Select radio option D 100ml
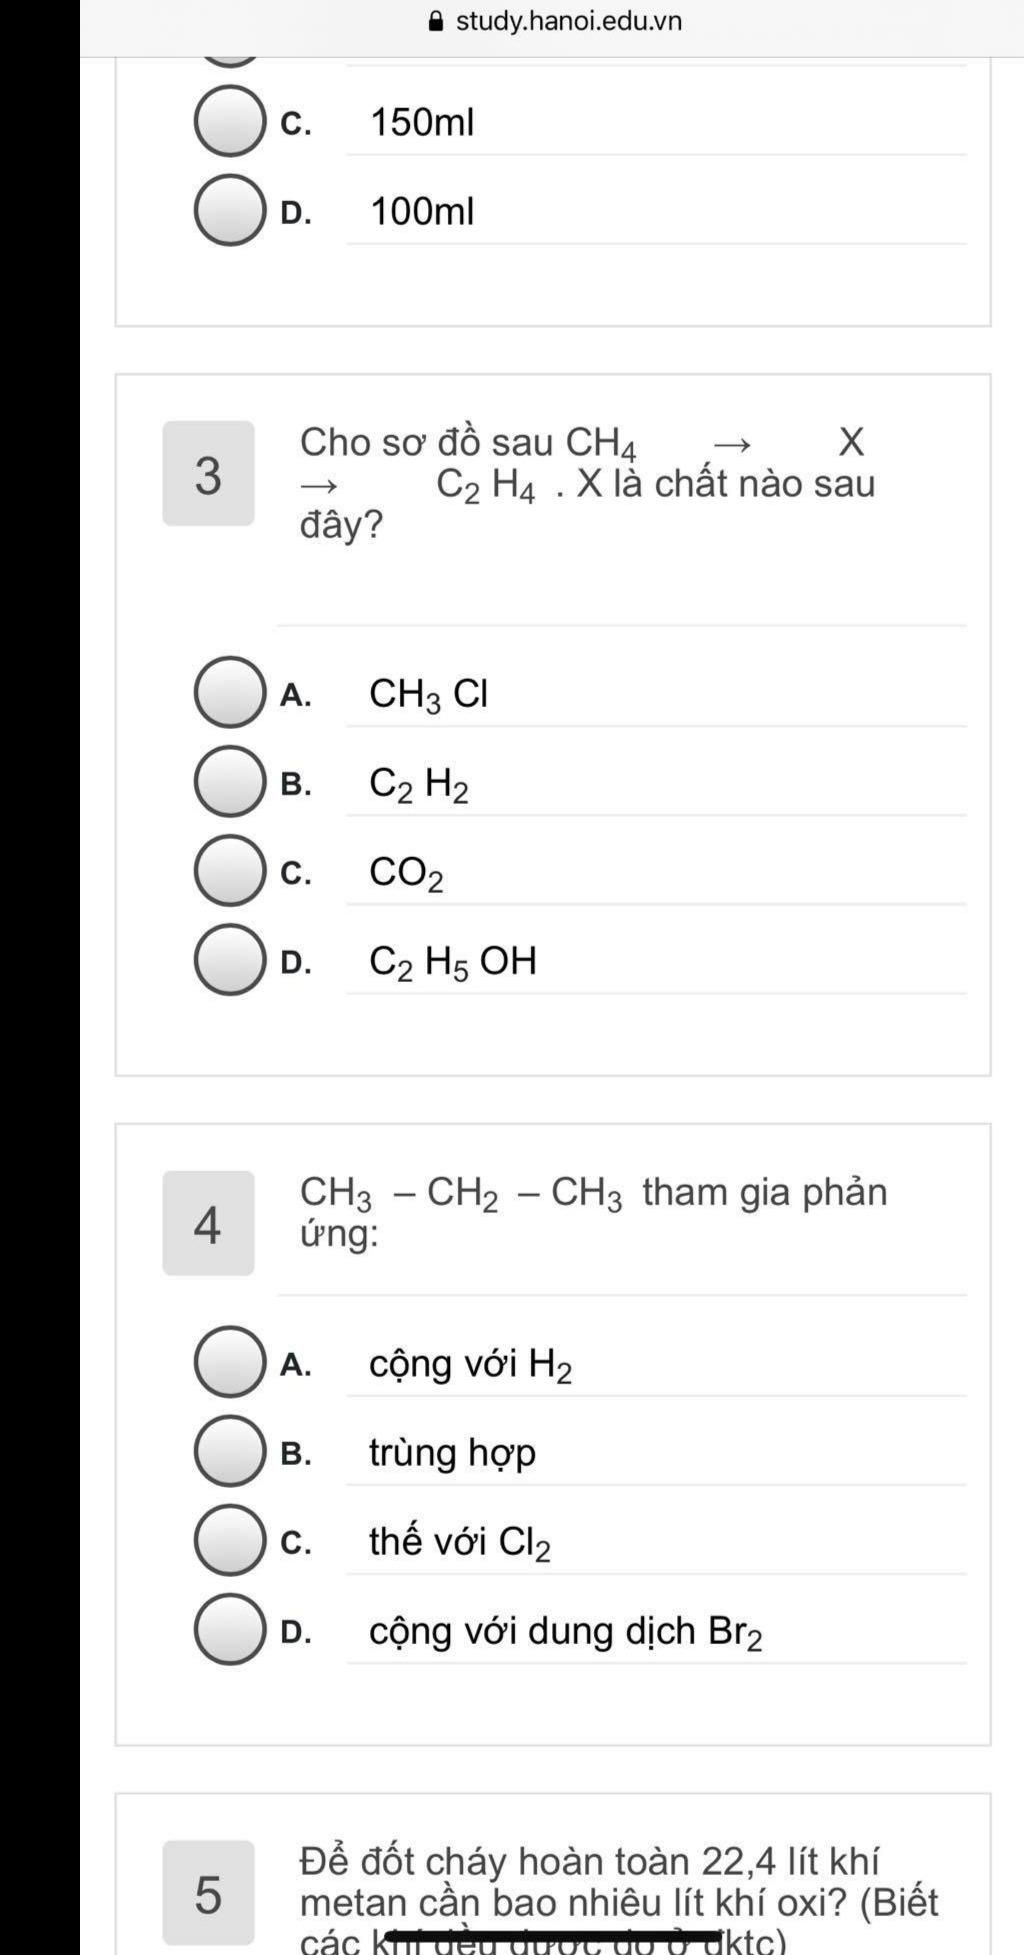The width and height of the screenshot is (1024, 1955). [x=230, y=210]
